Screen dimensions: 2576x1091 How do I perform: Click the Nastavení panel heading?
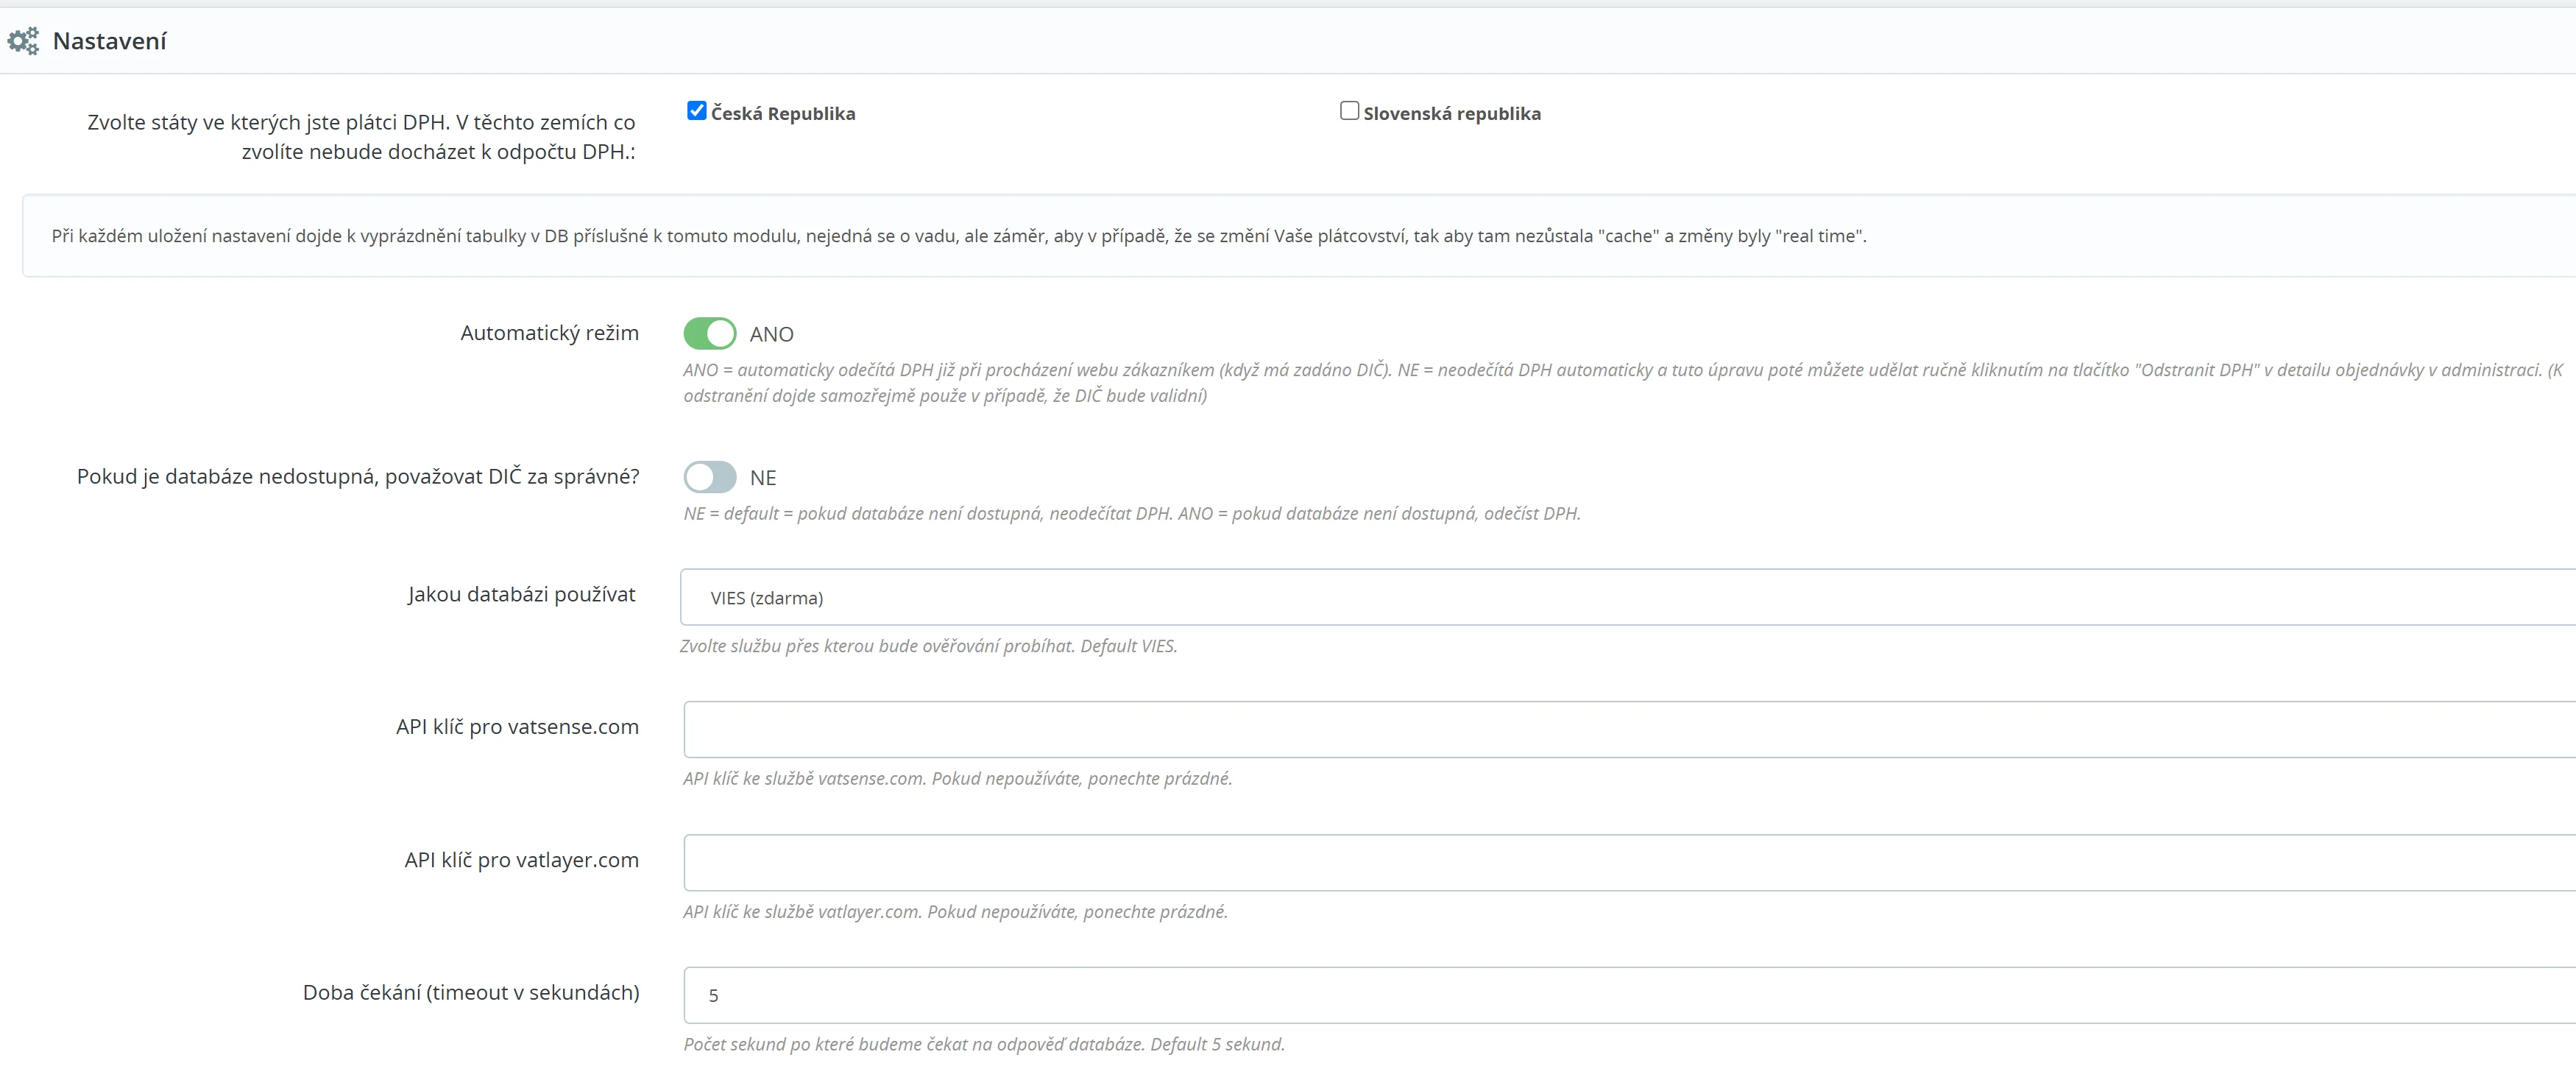tap(109, 41)
